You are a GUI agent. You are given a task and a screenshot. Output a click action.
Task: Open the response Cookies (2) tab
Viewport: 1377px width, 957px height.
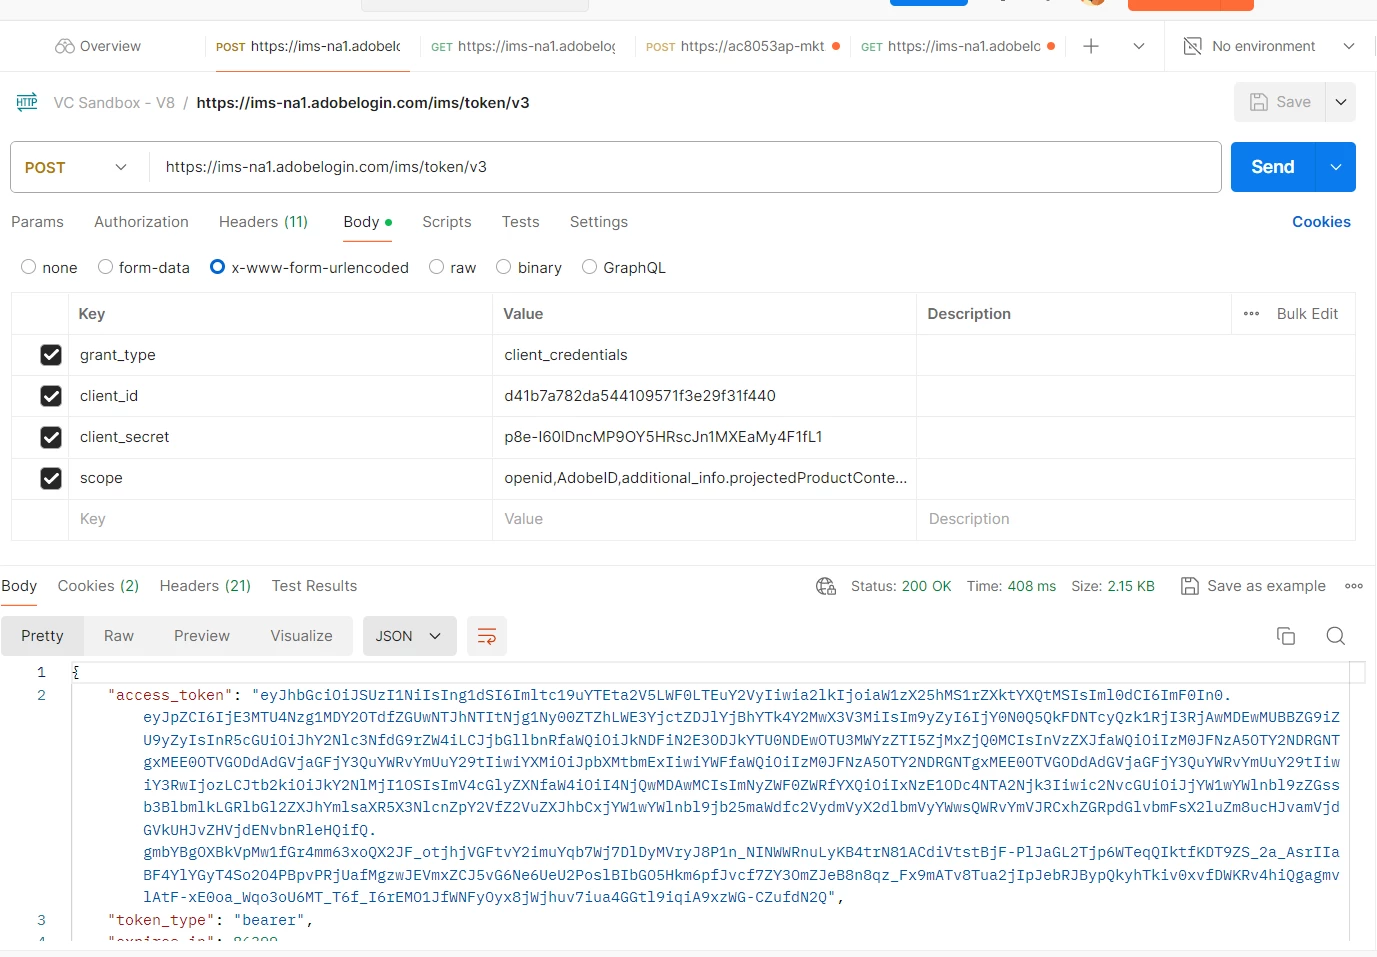click(x=98, y=586)
